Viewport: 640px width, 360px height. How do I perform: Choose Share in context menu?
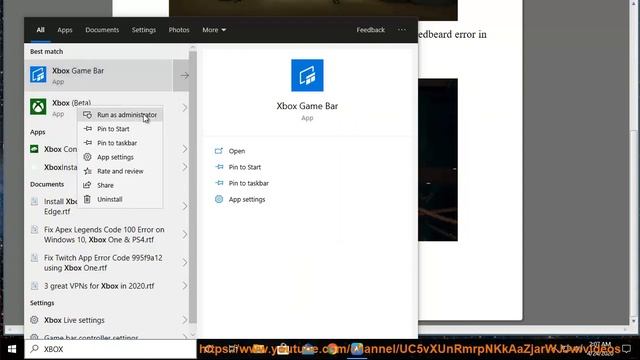[120, 185]
